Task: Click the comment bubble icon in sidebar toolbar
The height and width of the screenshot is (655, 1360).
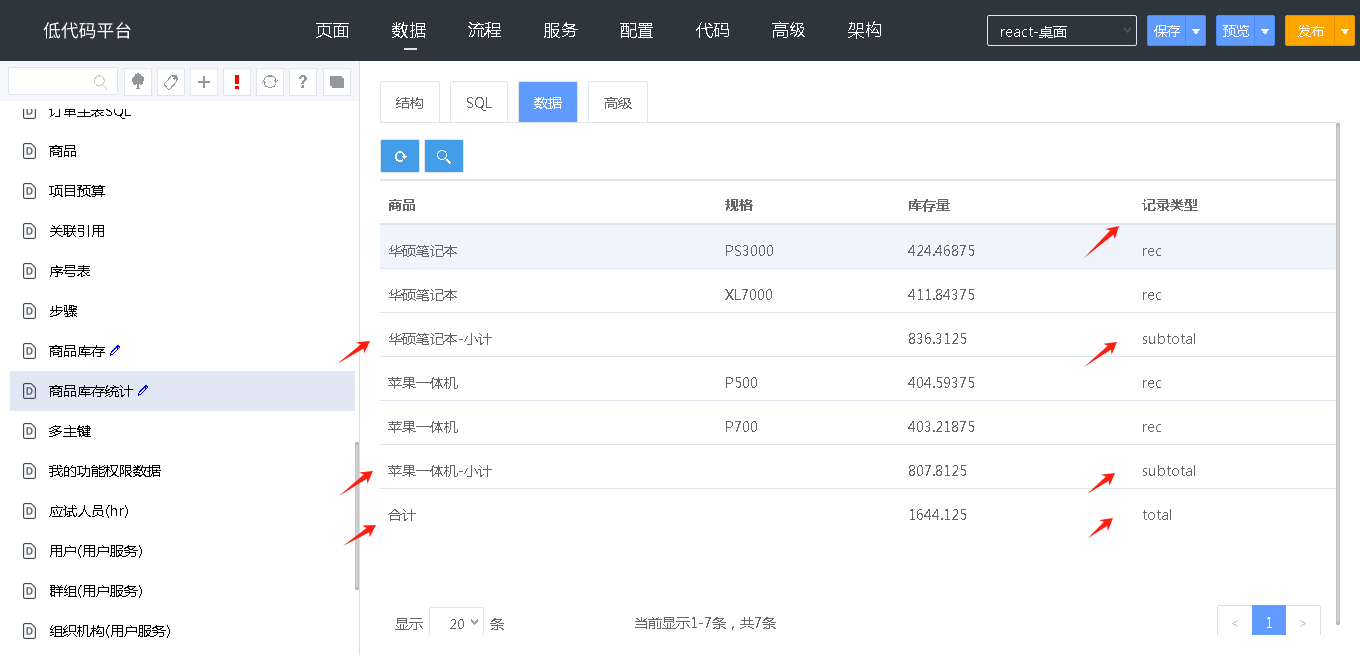Action: [x=336, y=82]
